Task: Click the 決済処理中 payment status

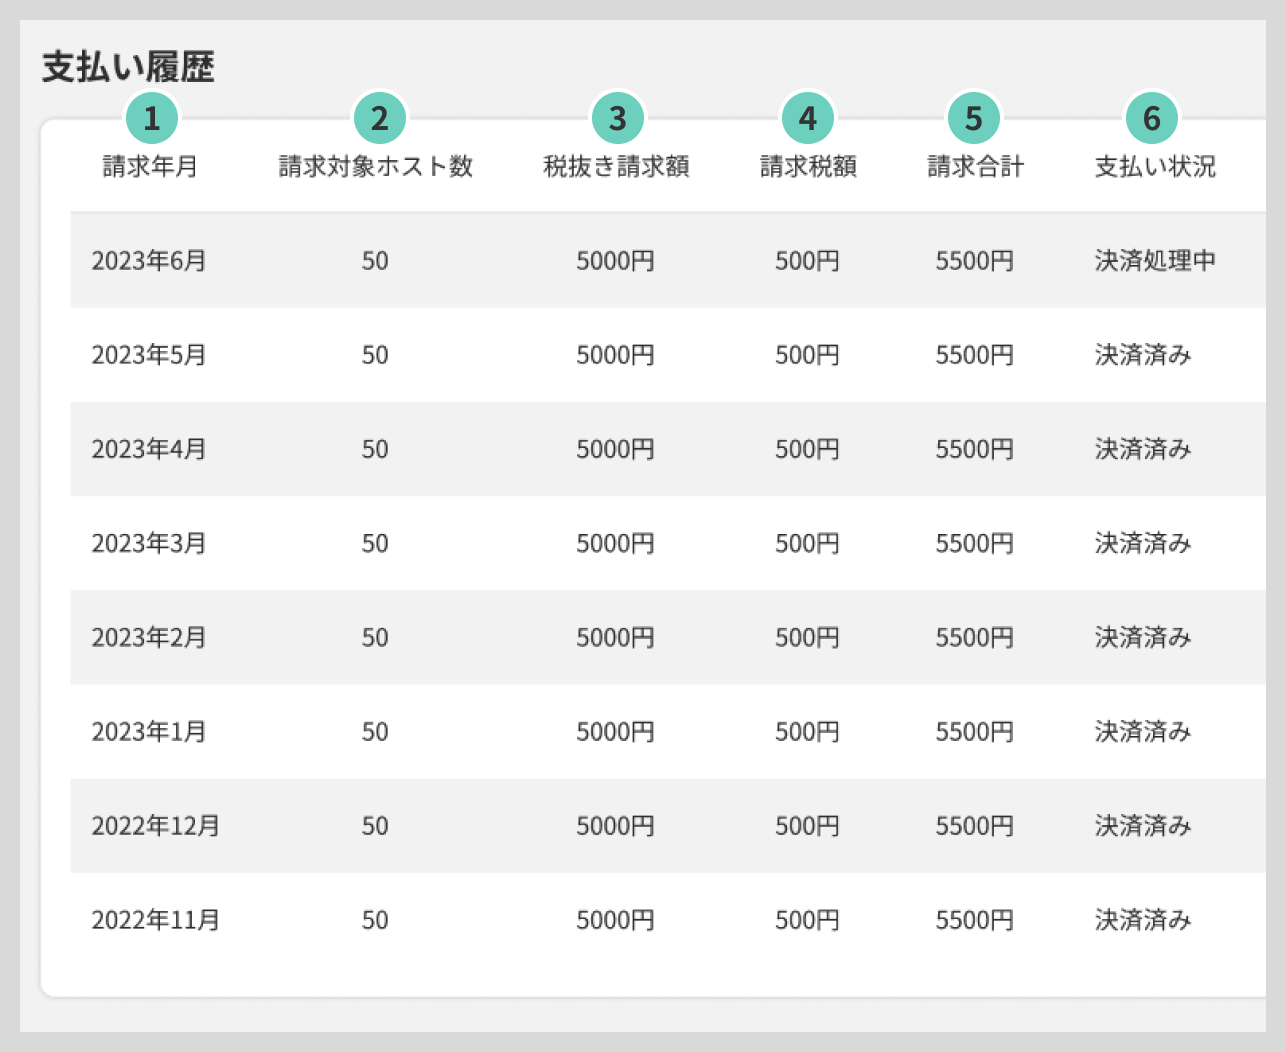Action: click(1155, 261)
